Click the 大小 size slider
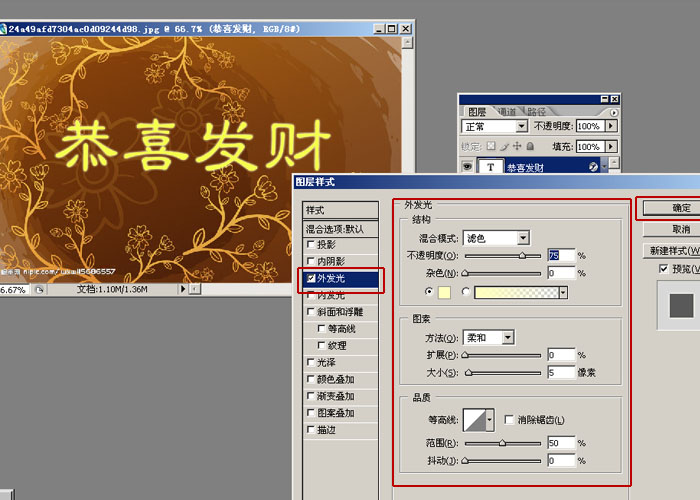This screenshot has width=700, height=500. 503,372
